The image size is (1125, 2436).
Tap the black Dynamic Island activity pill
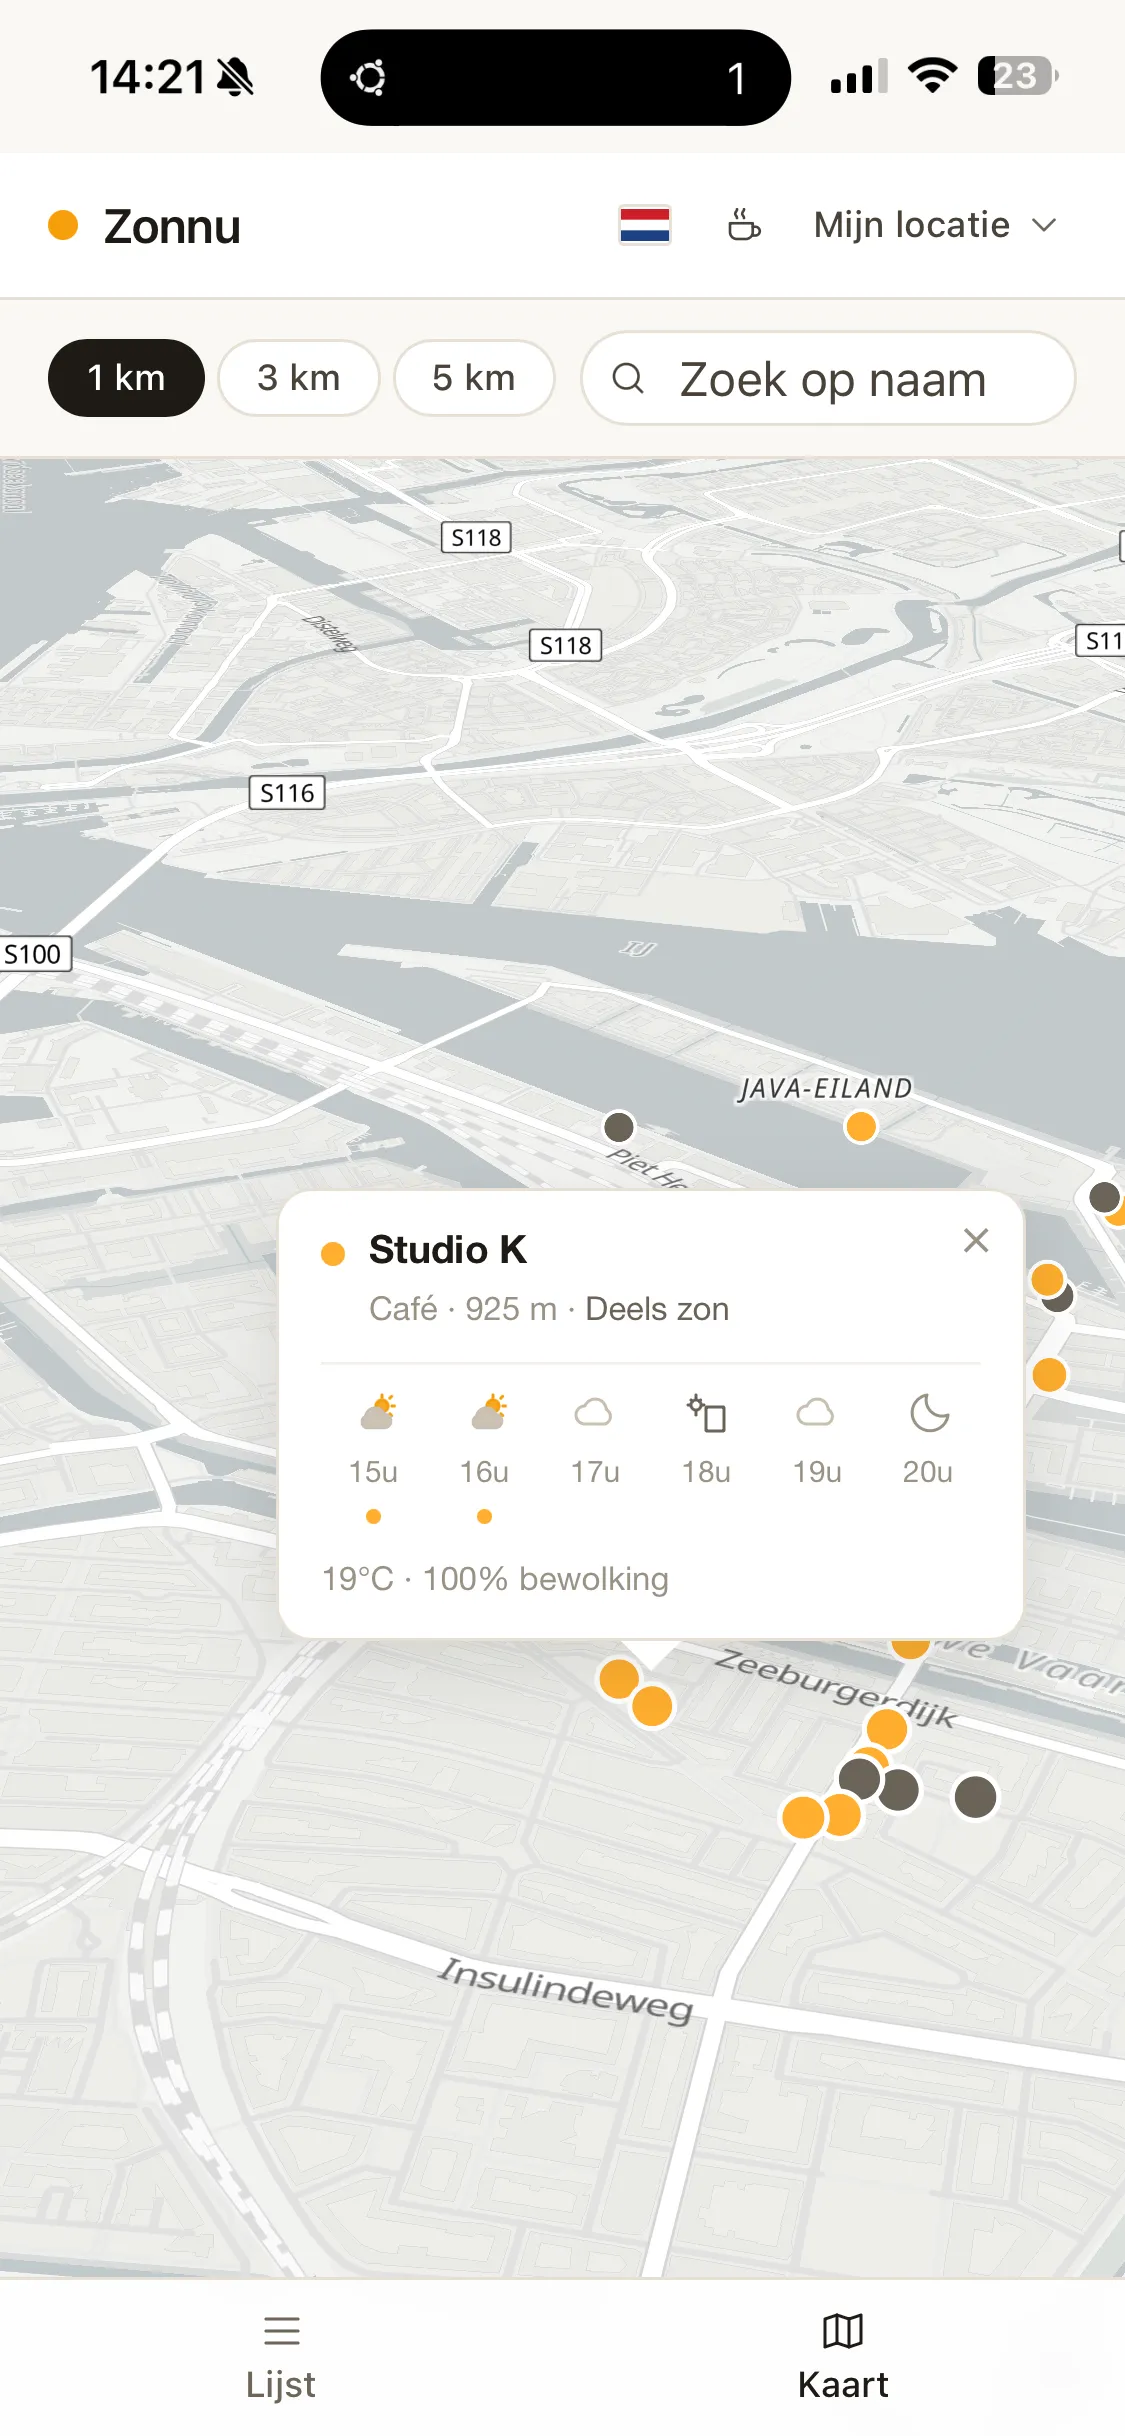(x=556, y=78)
